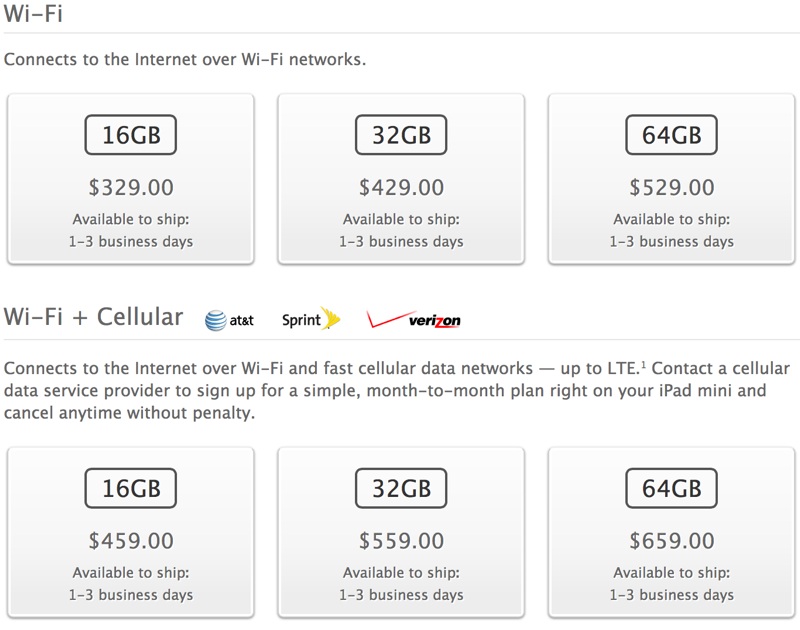Select the Wi-Fi 32GB $429.00 option
Screen dimensions: 800x630
click(401, 179)
